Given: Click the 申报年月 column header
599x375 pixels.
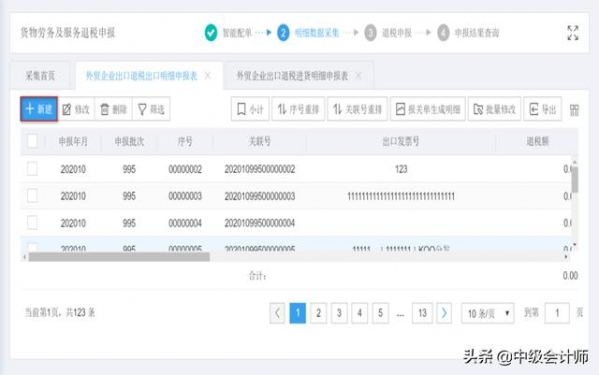Looking at the screenshot, I should click(x=73, y=142).
